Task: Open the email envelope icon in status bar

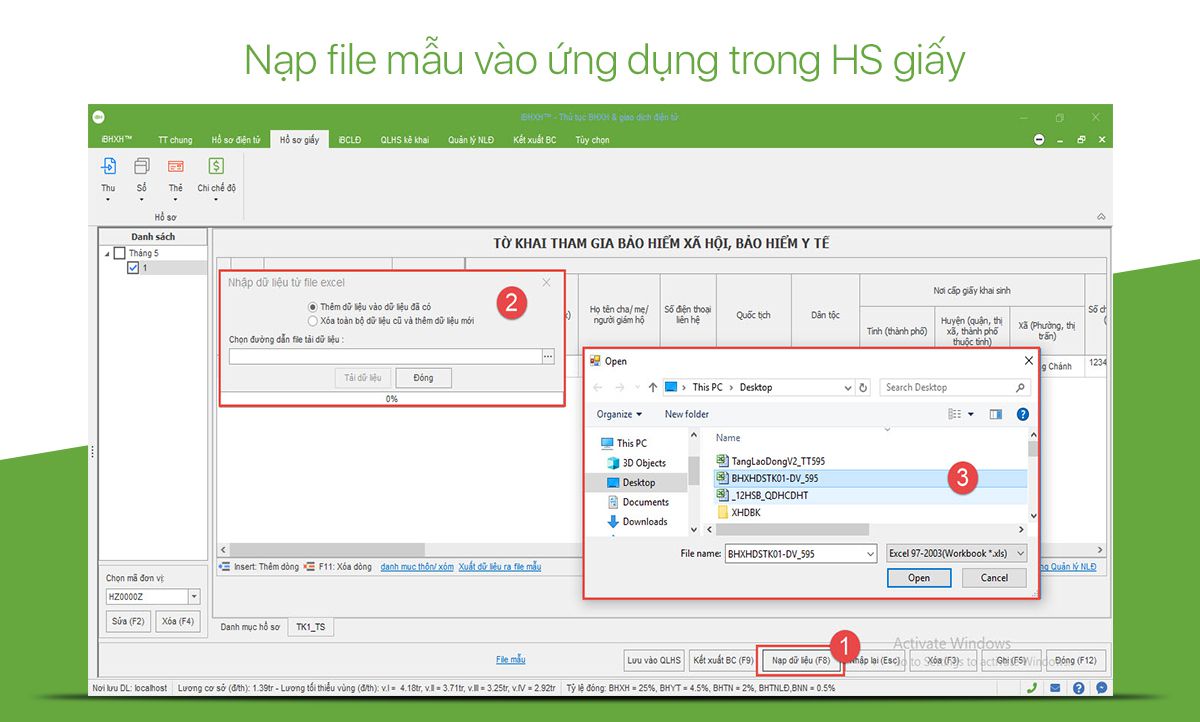Action: 1053,688
